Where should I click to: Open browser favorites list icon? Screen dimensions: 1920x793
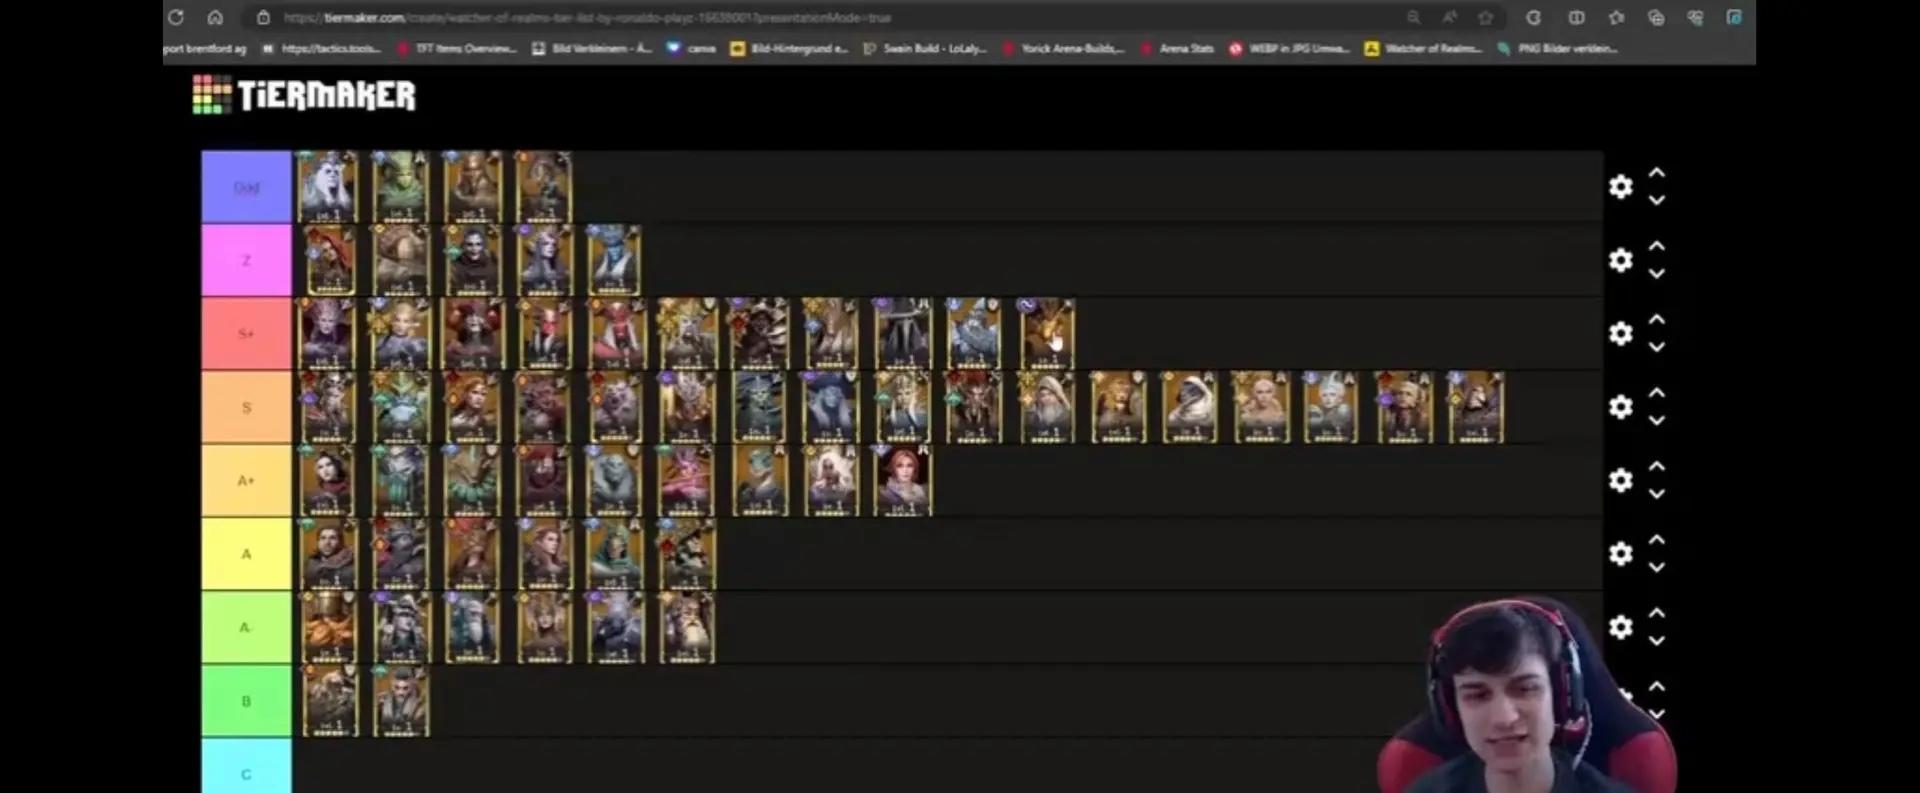click(1617, 17)
